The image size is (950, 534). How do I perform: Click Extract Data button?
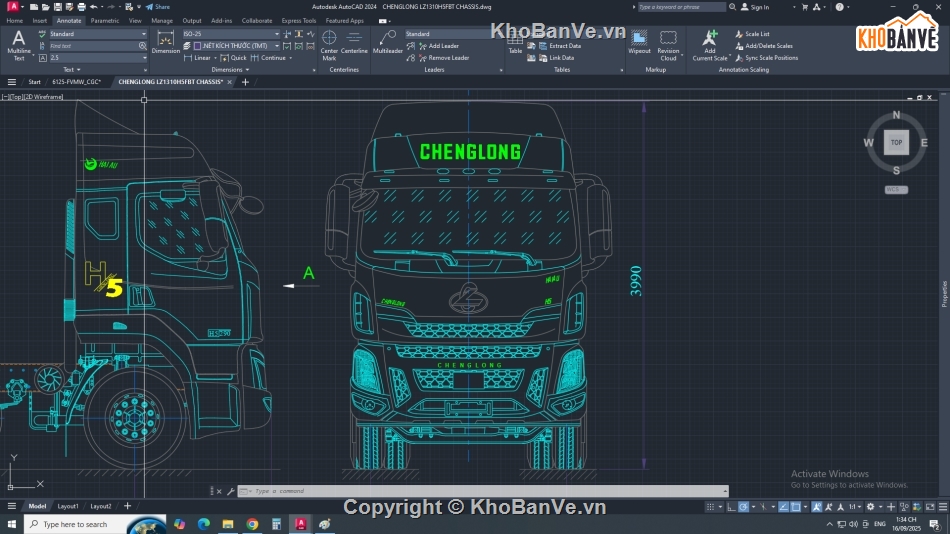coord(560,46)
